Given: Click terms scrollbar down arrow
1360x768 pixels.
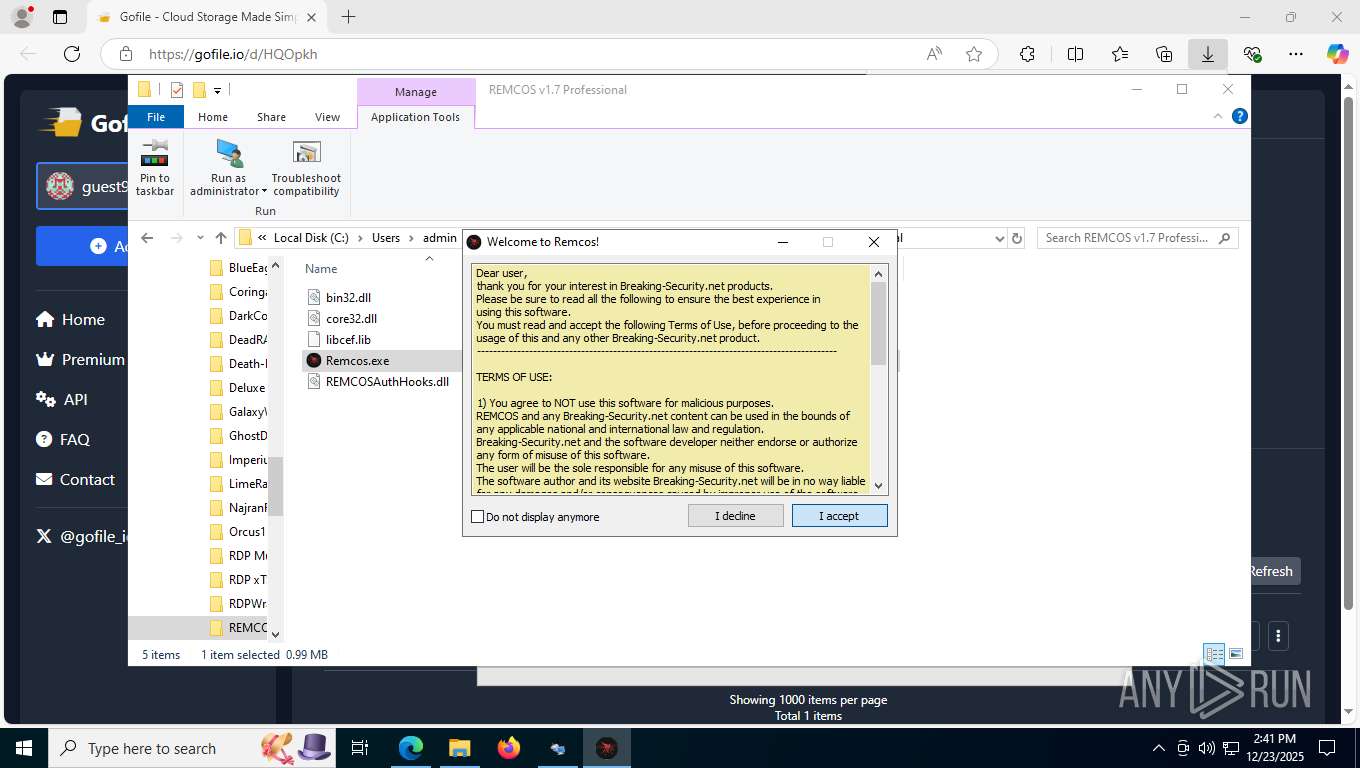Looking at the screenshot, I should click(x=879, y=486).
